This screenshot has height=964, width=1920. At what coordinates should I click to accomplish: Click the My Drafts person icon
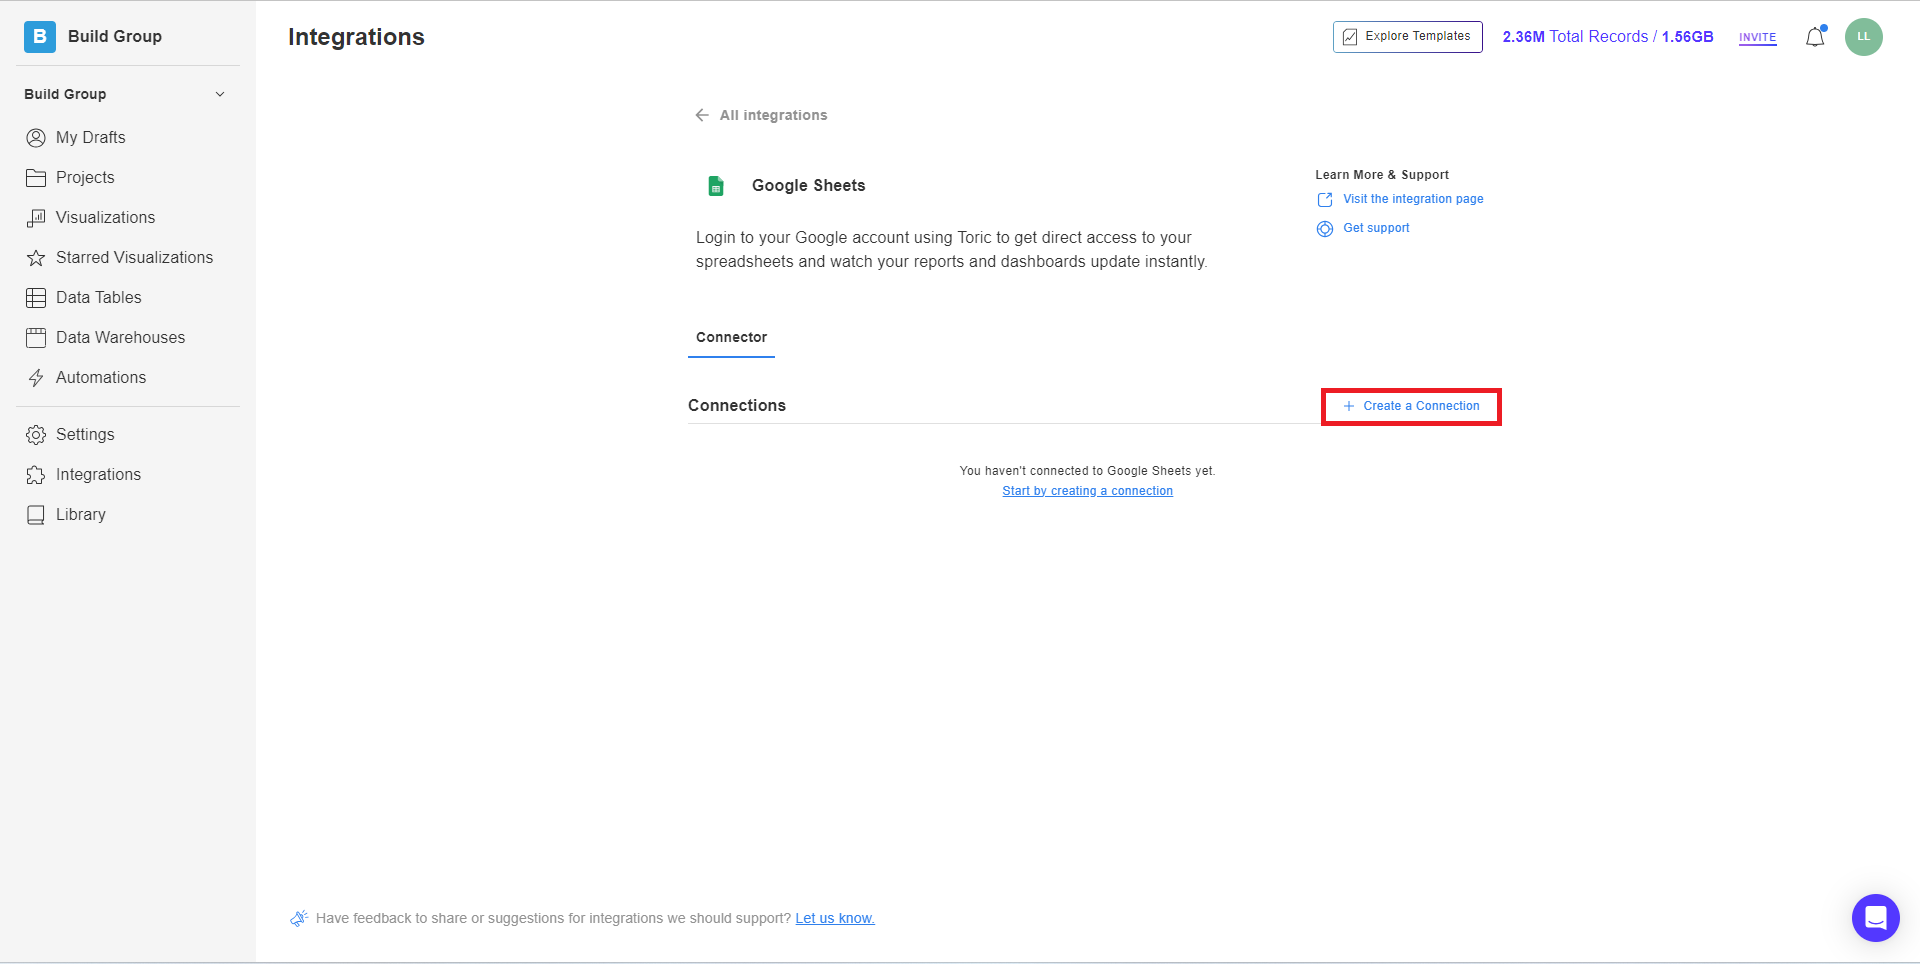point(36,137)
